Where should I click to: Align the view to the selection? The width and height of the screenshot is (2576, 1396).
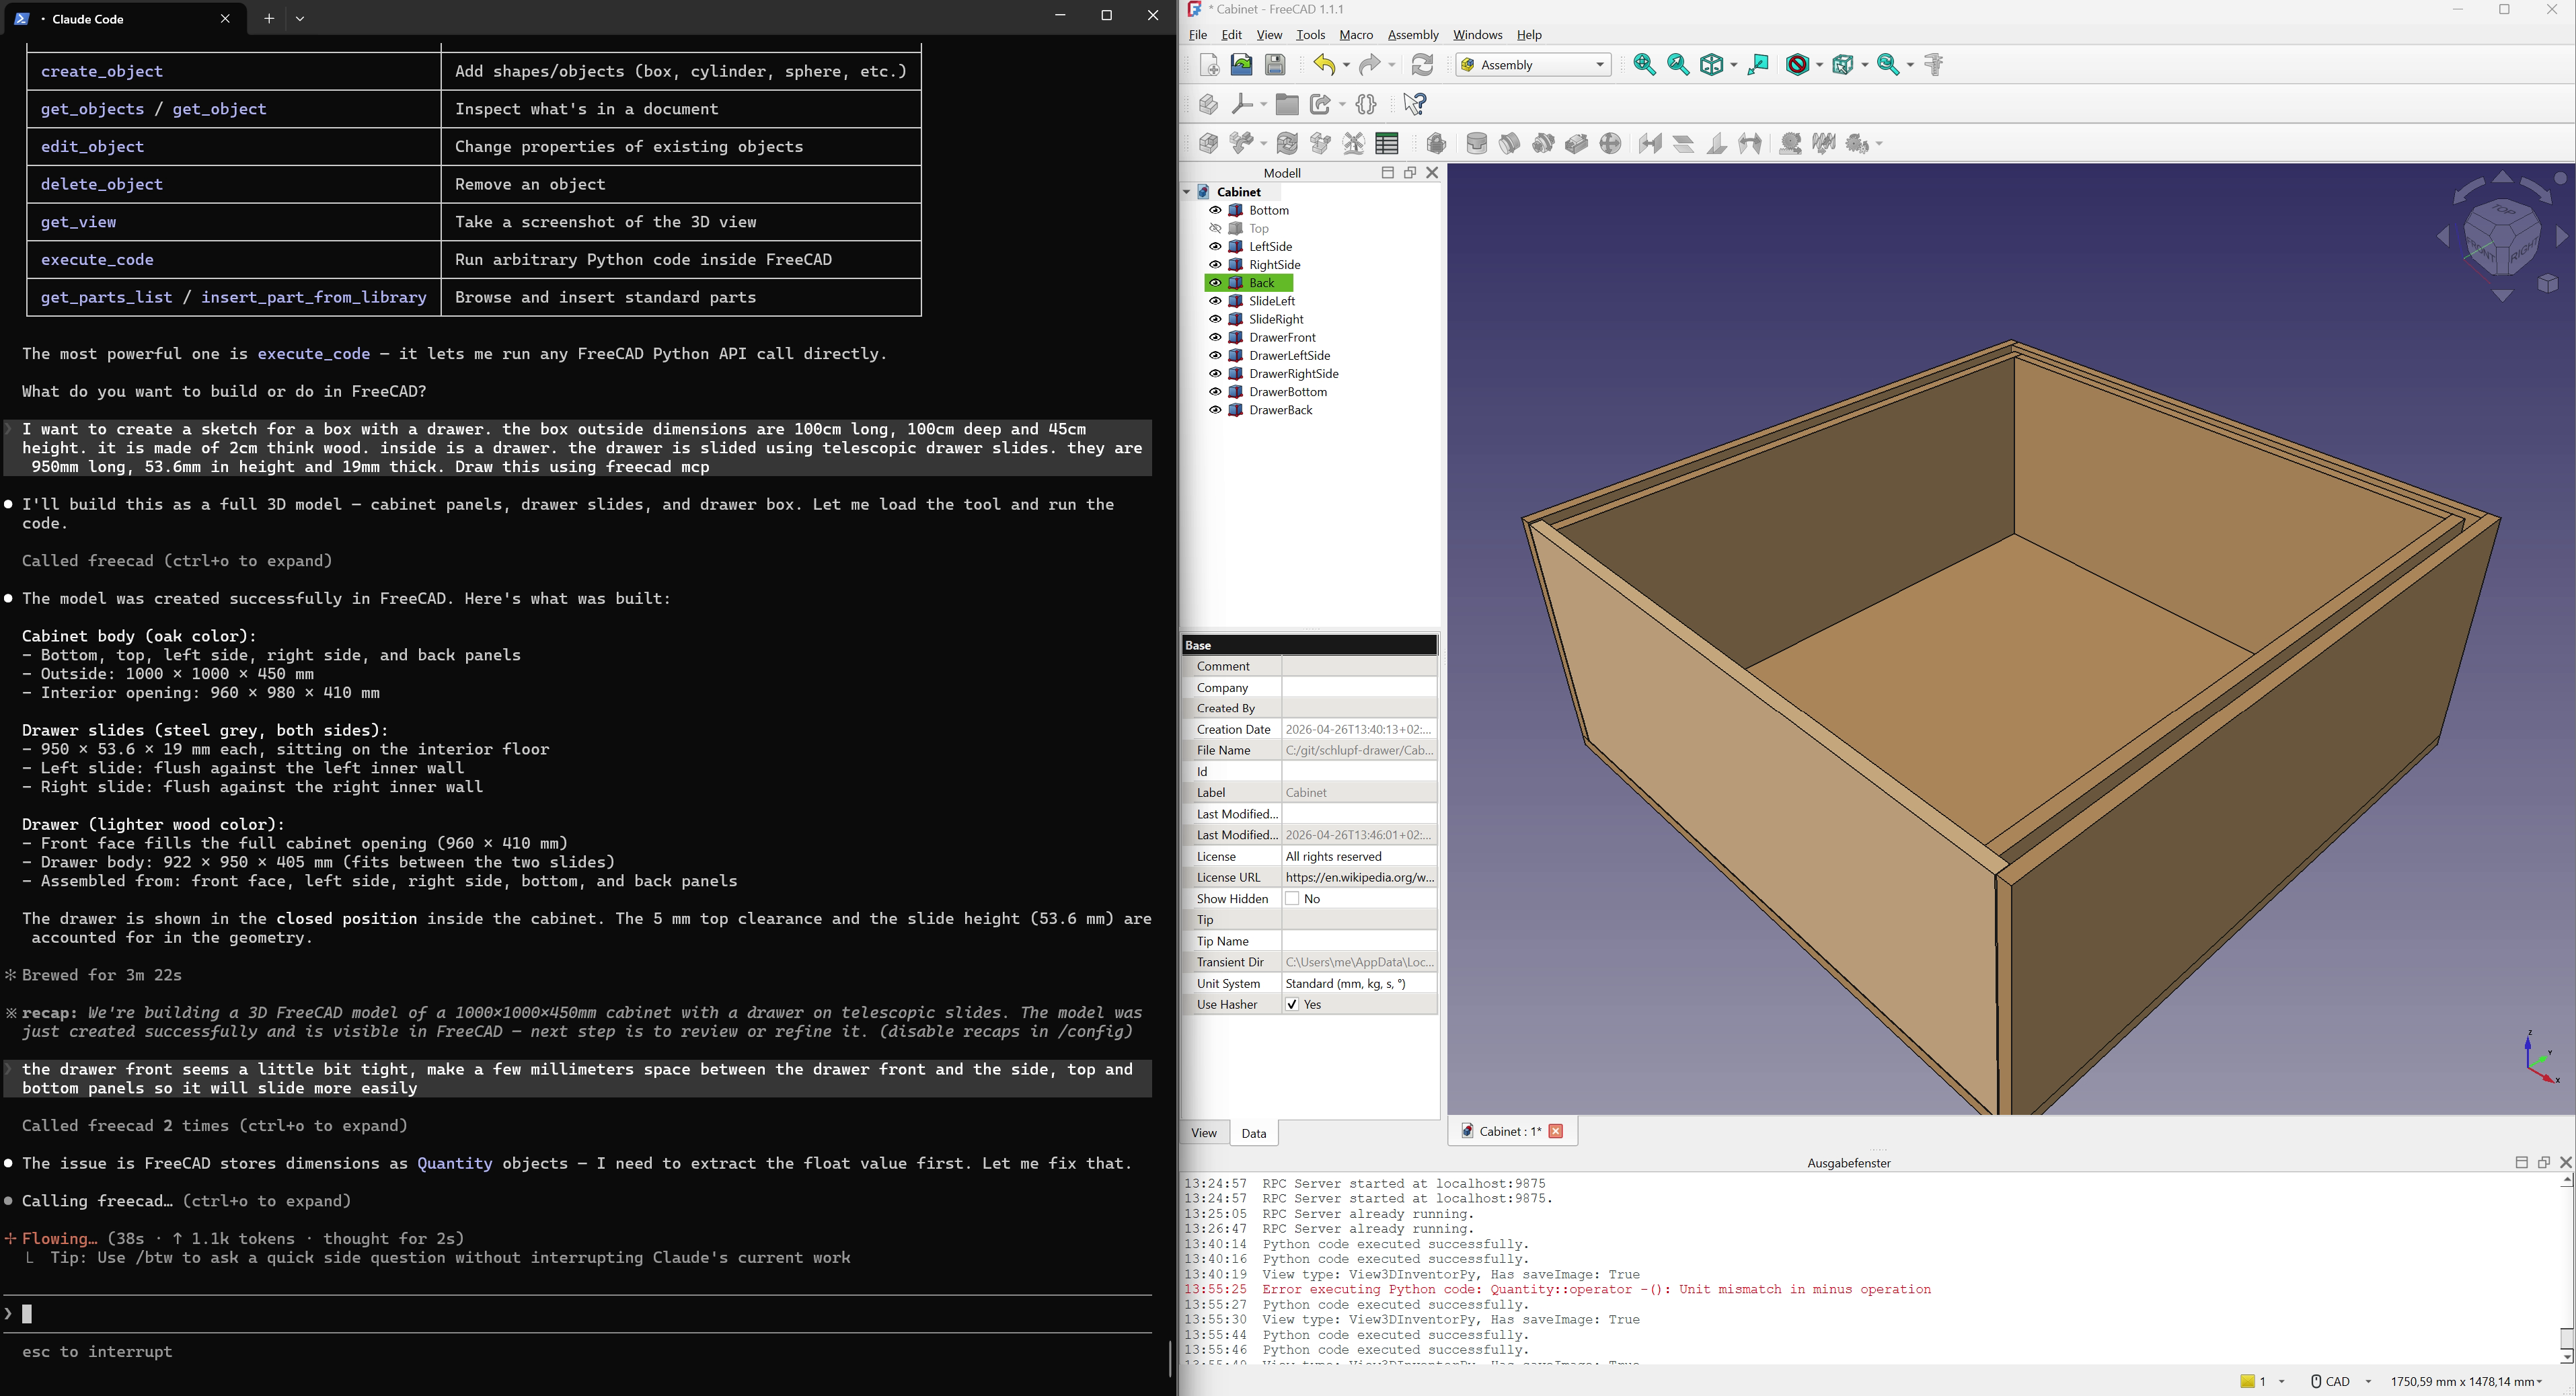[x=1759, y=65]
